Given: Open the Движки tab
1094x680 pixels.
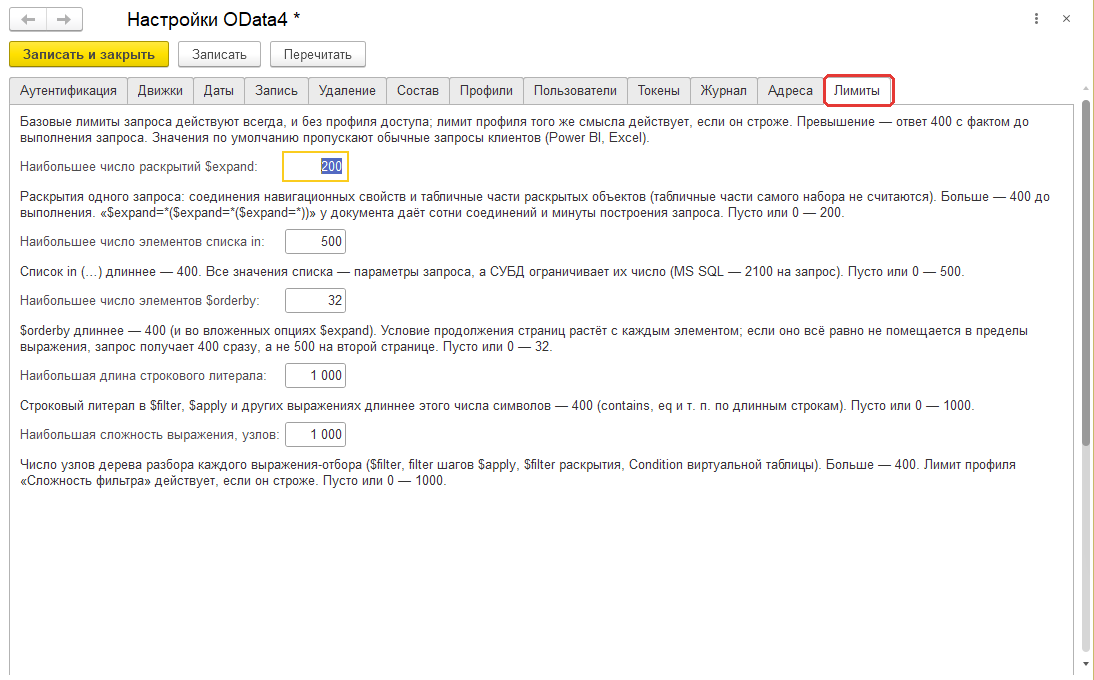Looking at the screenshot, I should [x=160, y=91].
